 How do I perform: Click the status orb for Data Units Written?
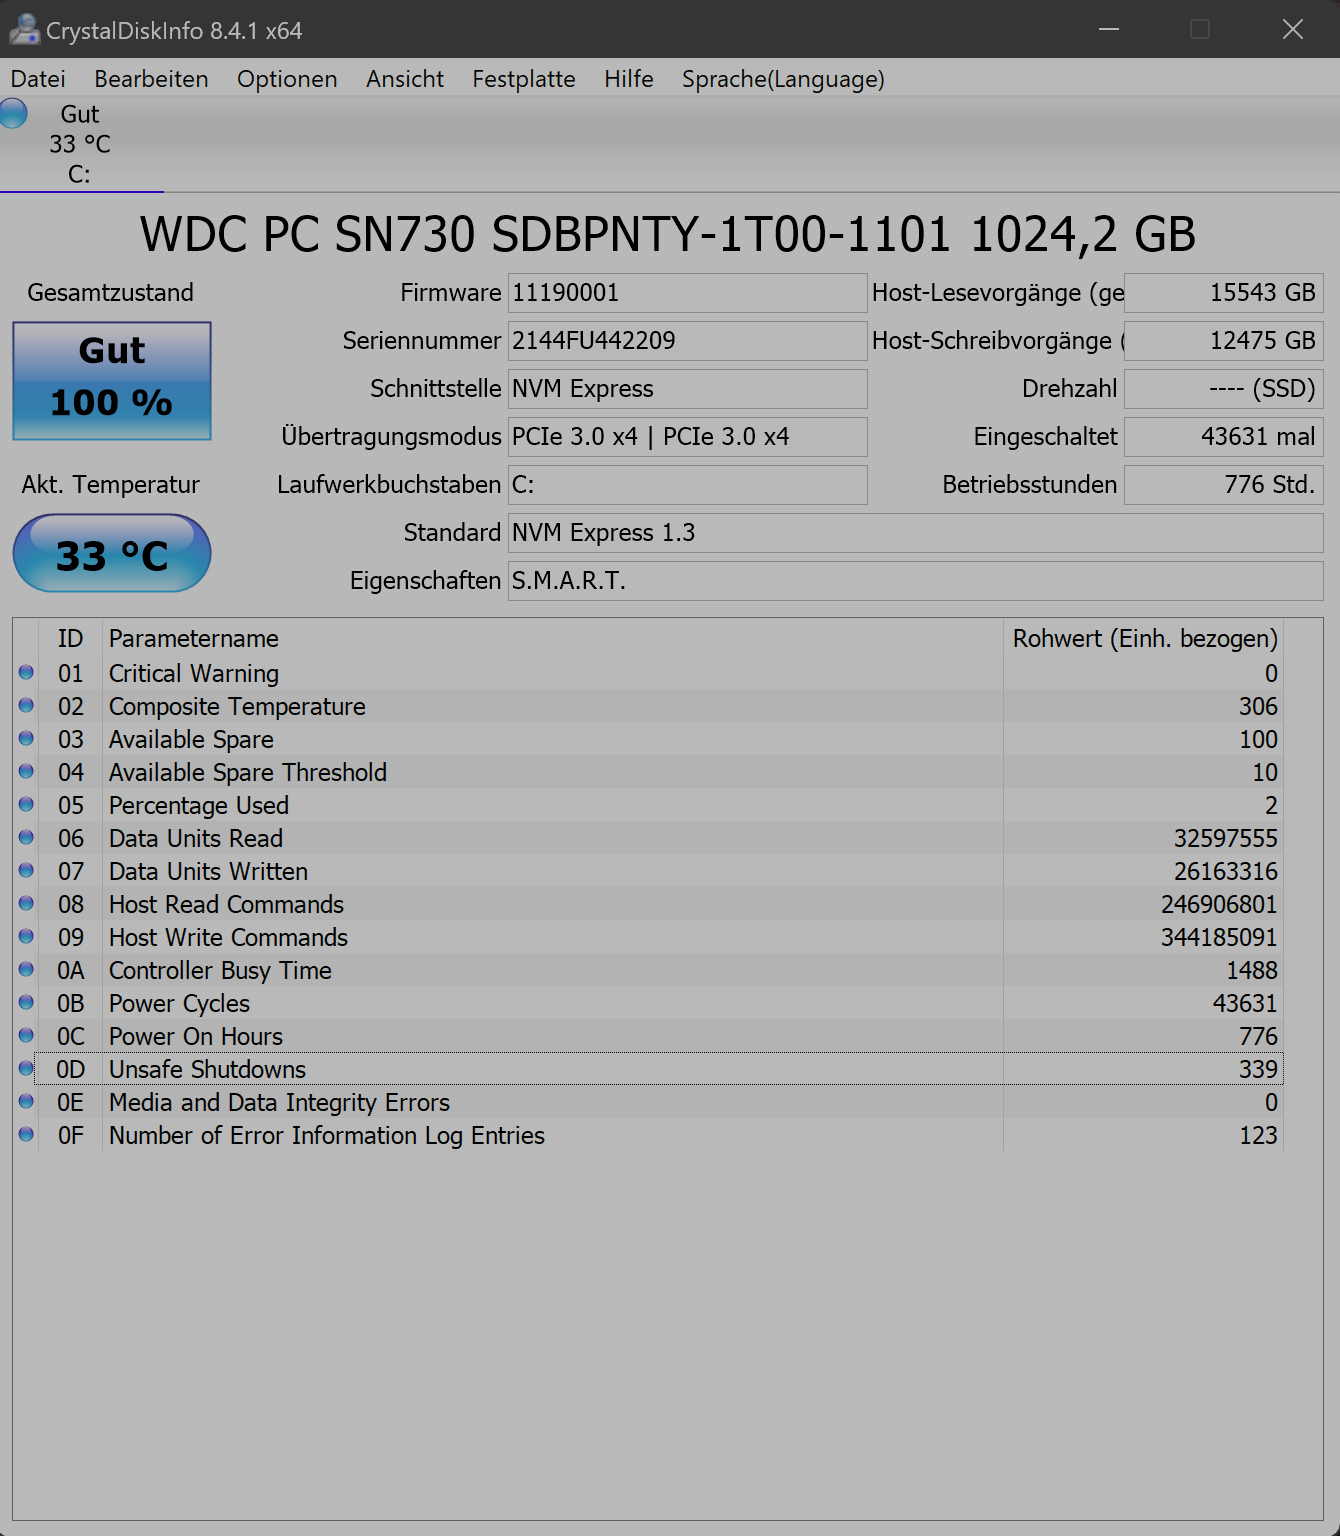[x=26, y=870]
